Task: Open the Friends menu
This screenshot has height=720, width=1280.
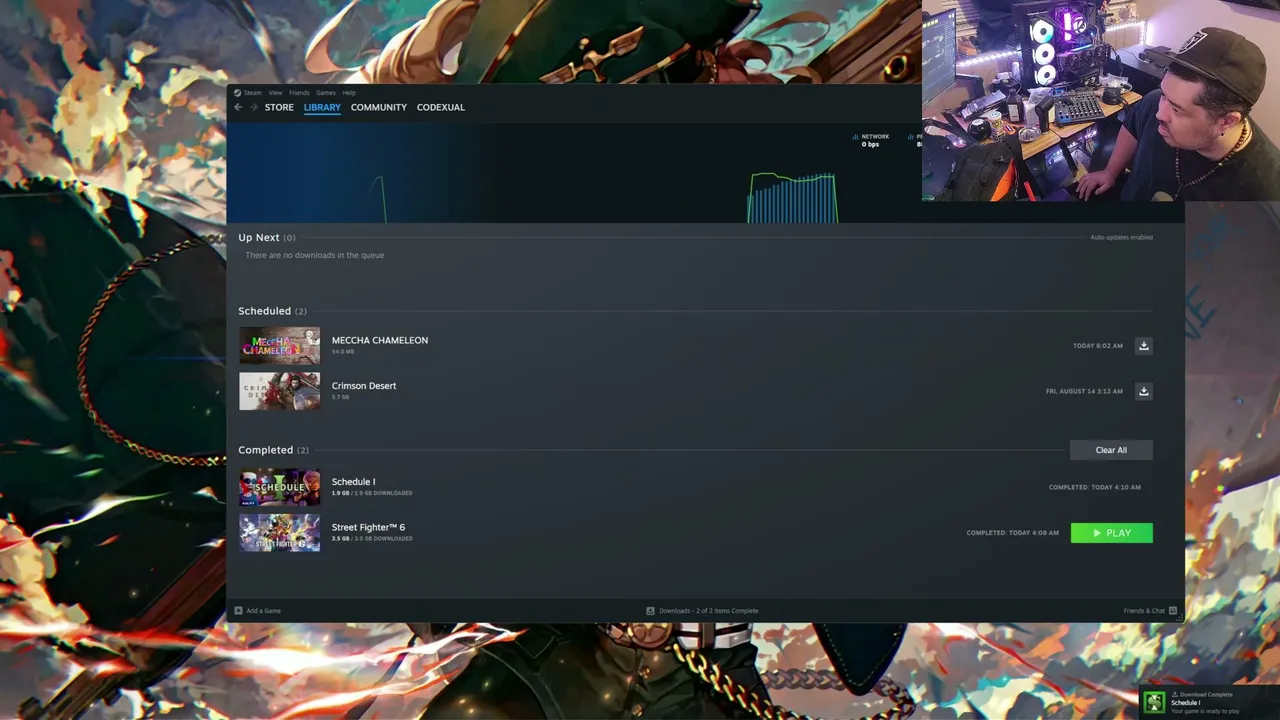Action: click(299, 93)
